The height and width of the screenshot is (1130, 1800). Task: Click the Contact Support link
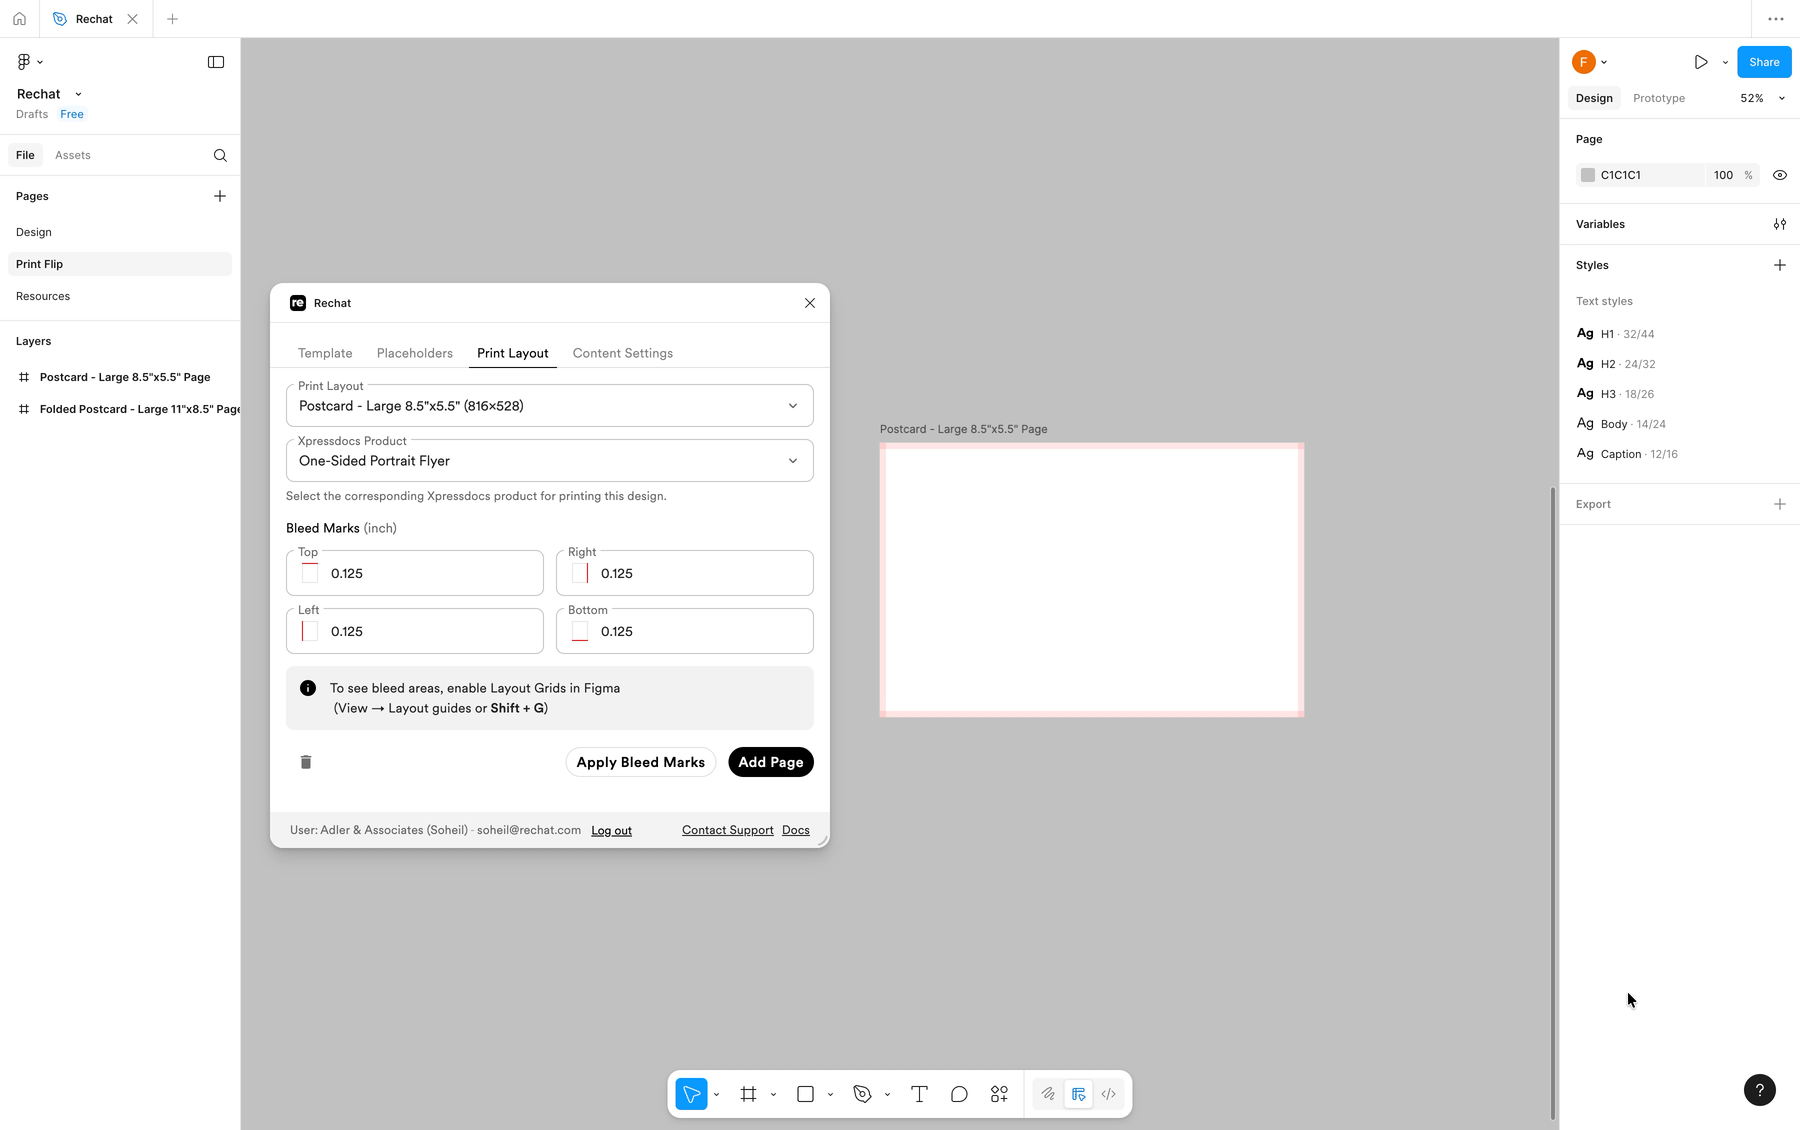coord(727,830)
